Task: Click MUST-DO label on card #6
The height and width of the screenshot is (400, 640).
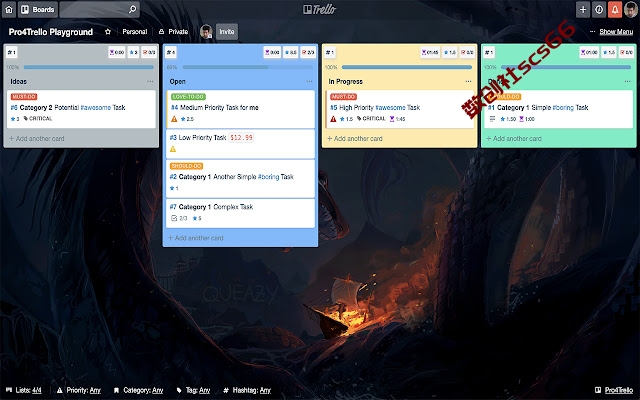Action: (24, 97)
